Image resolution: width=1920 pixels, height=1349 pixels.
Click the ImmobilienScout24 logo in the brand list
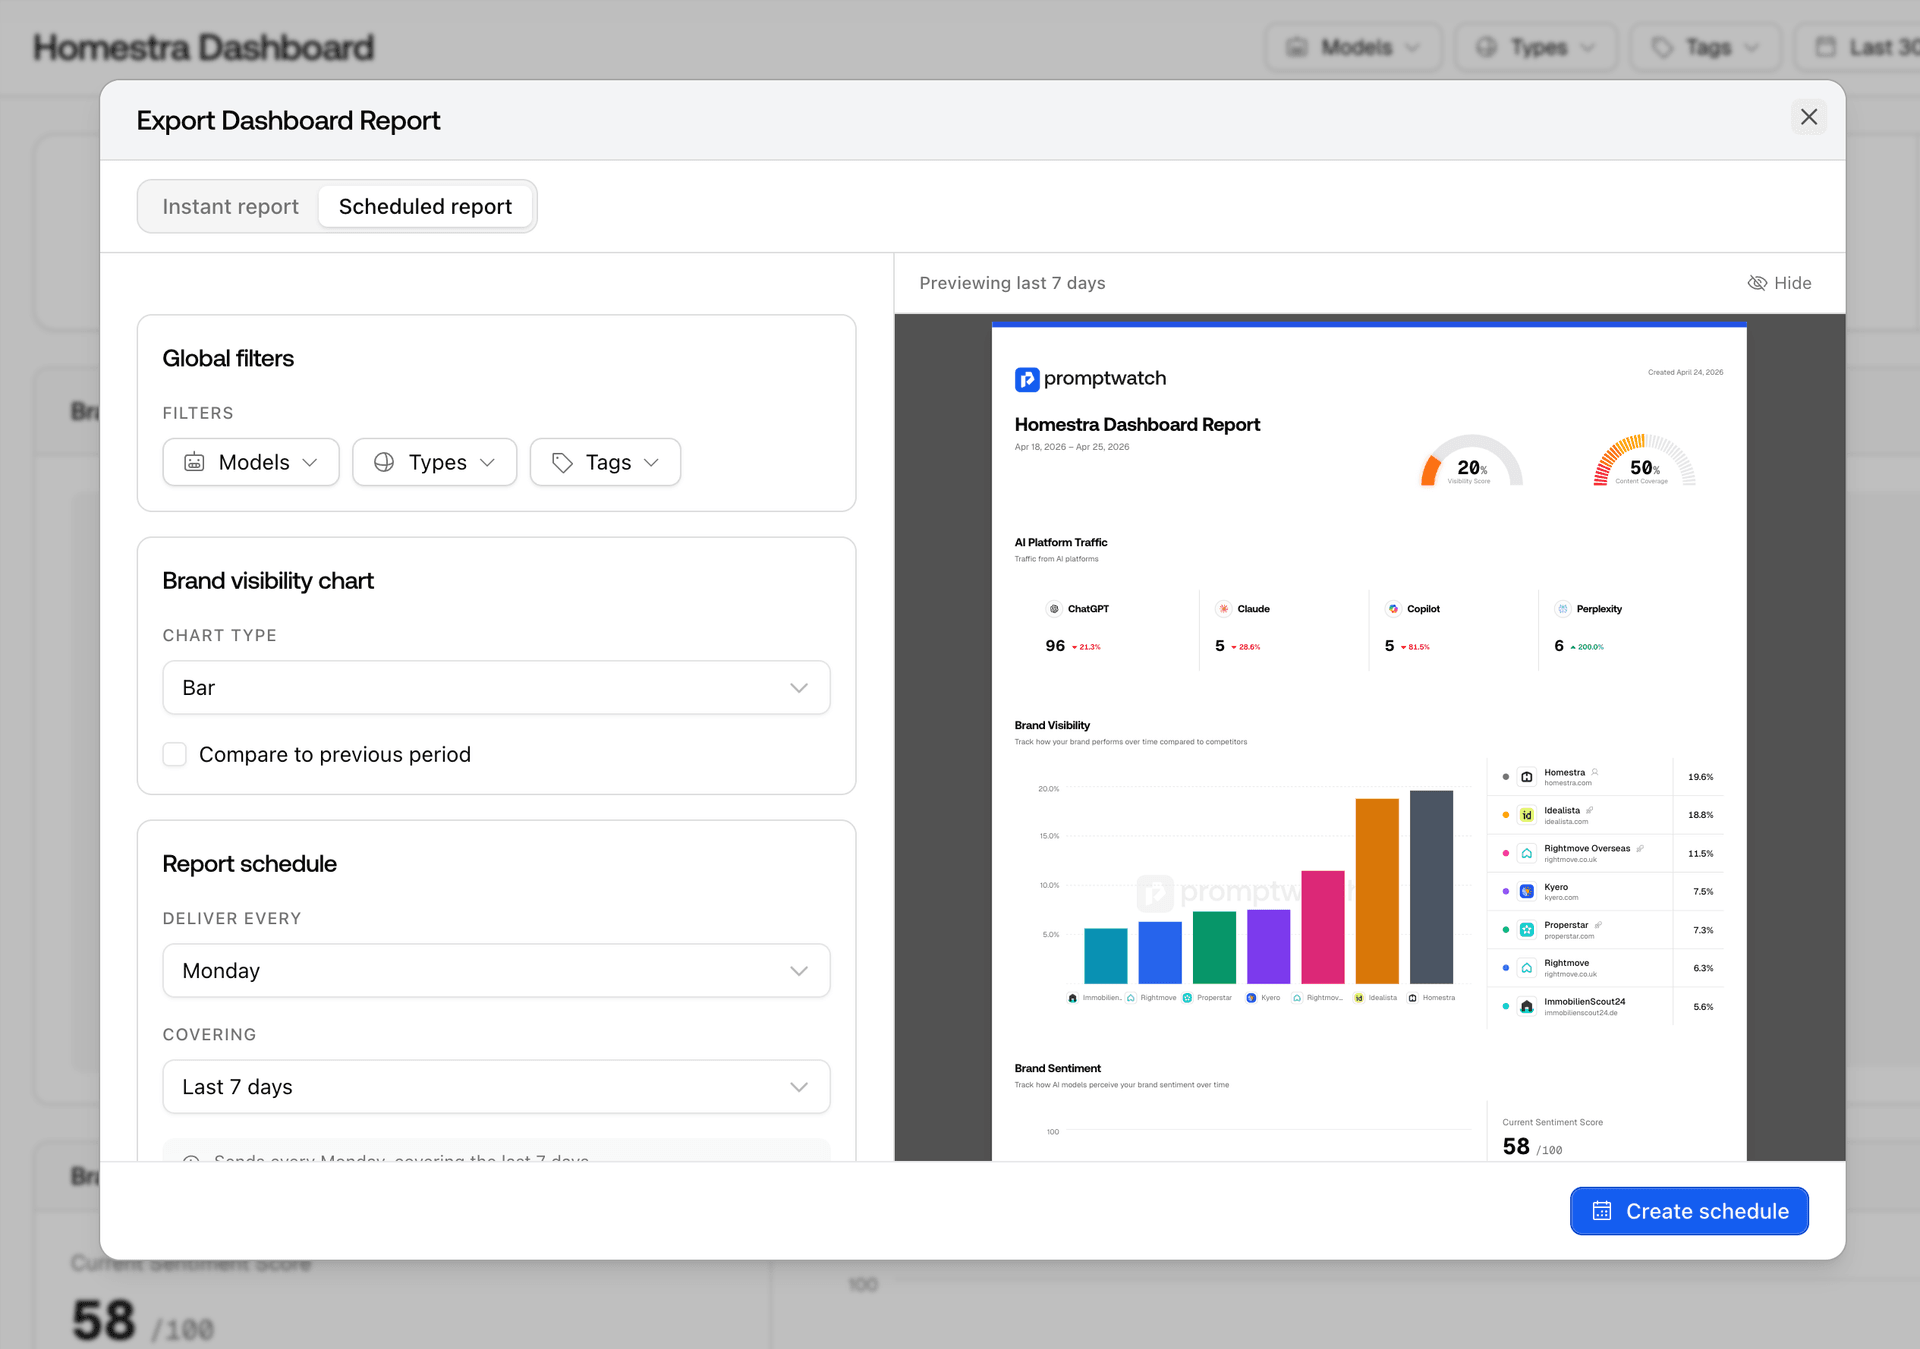point(1527,1007)
